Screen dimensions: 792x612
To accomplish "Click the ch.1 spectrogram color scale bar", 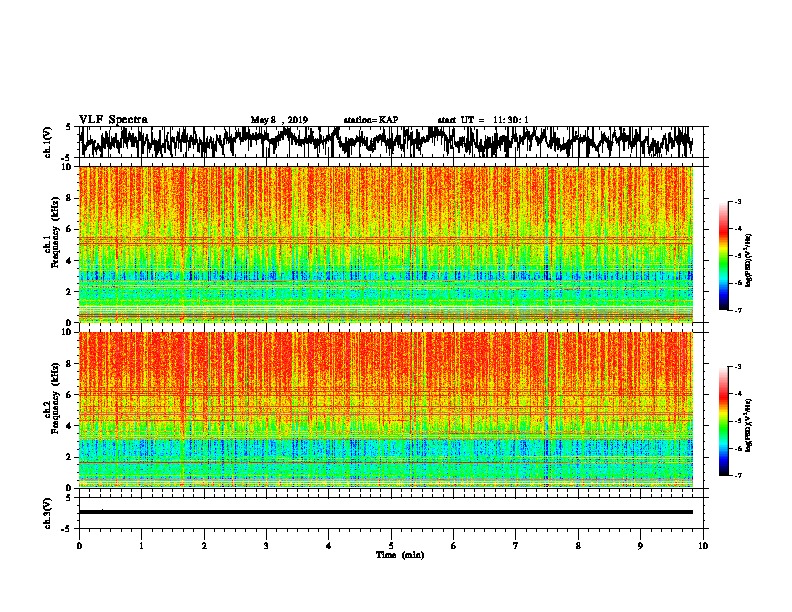I will point(723,256).
